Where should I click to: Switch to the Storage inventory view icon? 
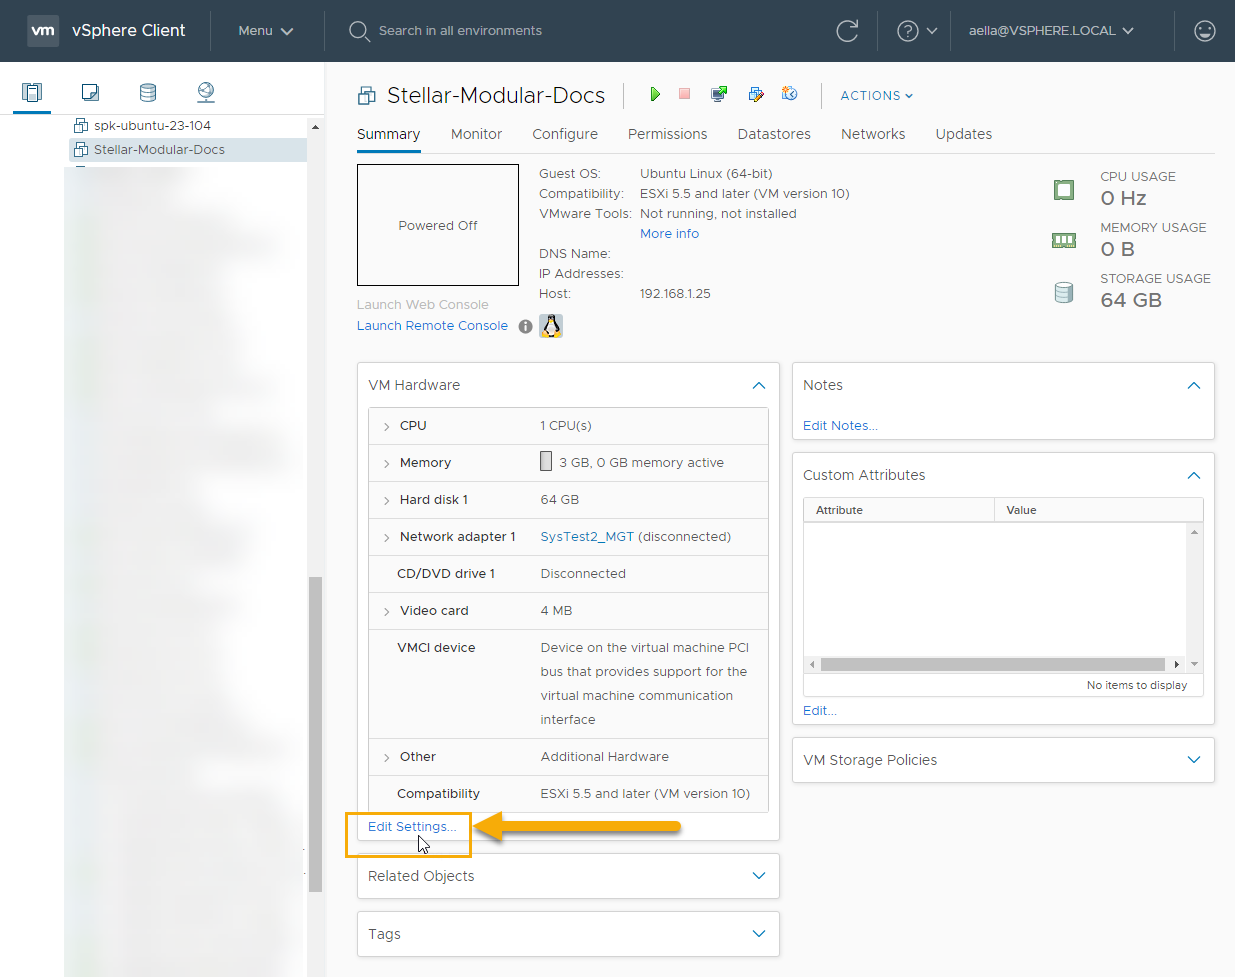tap(148, 93)
